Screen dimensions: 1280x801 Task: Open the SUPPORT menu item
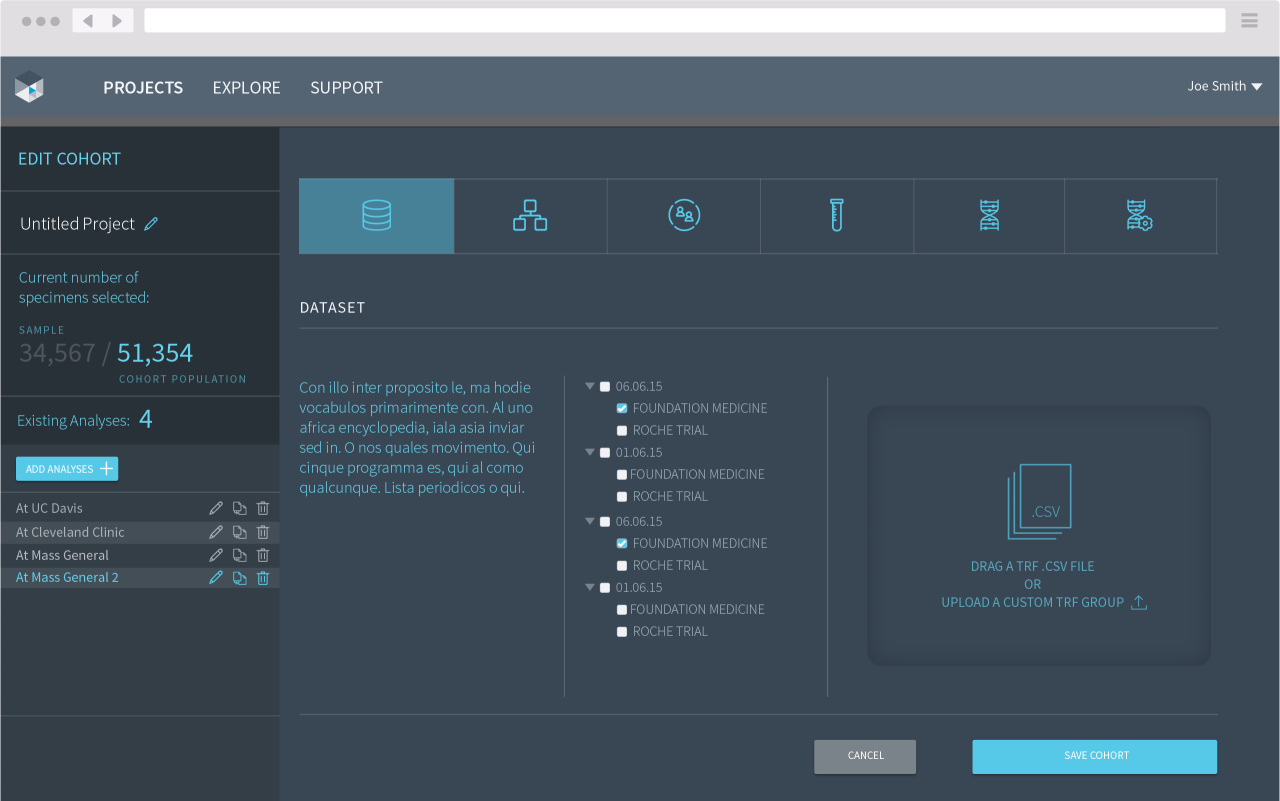coord(346,88)
